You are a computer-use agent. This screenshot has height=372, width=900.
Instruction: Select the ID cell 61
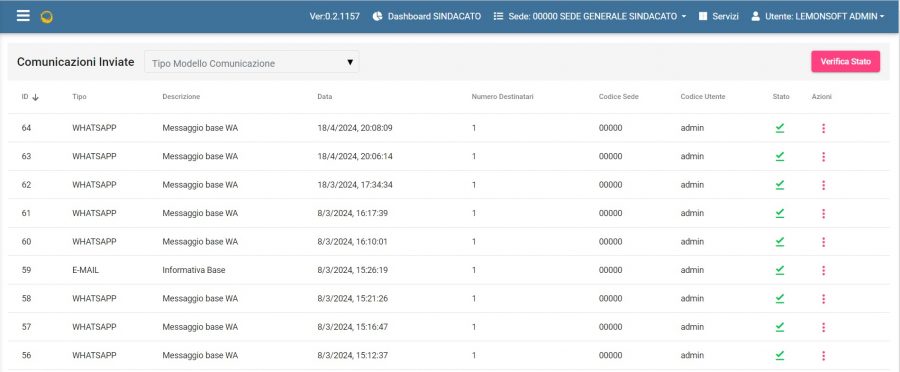click(26, 213)
